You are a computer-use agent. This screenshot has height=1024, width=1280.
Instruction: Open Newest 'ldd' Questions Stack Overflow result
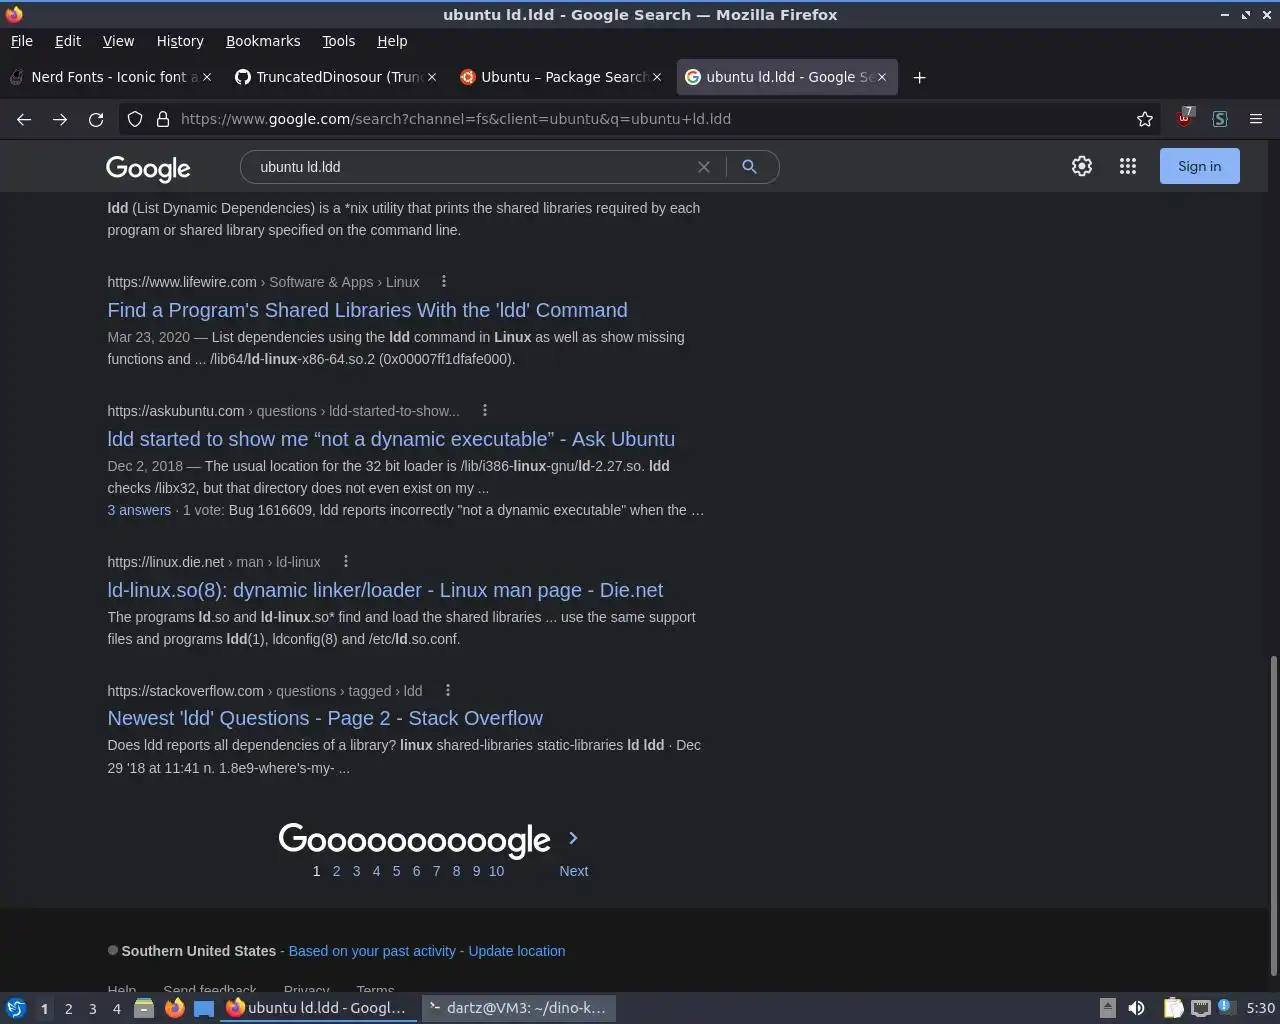click(325, 718)
